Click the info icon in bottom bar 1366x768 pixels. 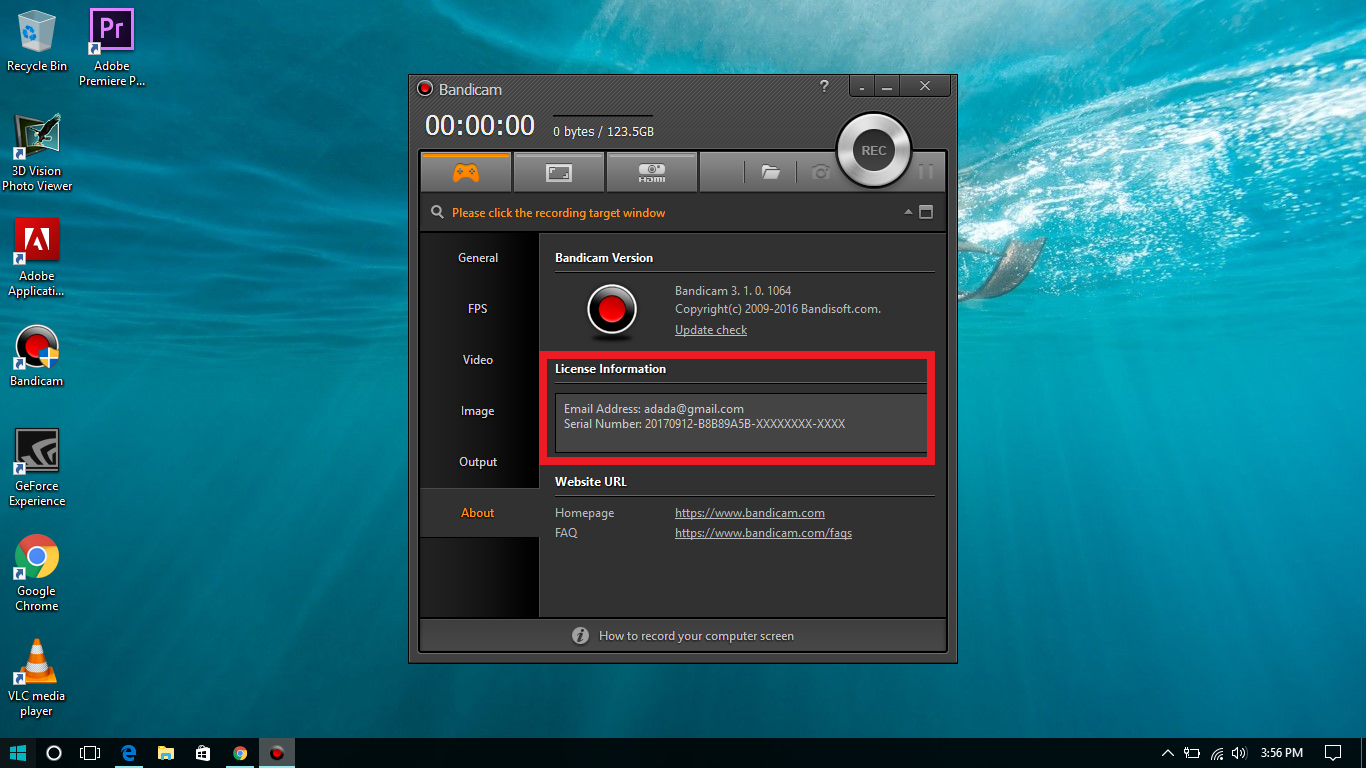pos(580,636)
